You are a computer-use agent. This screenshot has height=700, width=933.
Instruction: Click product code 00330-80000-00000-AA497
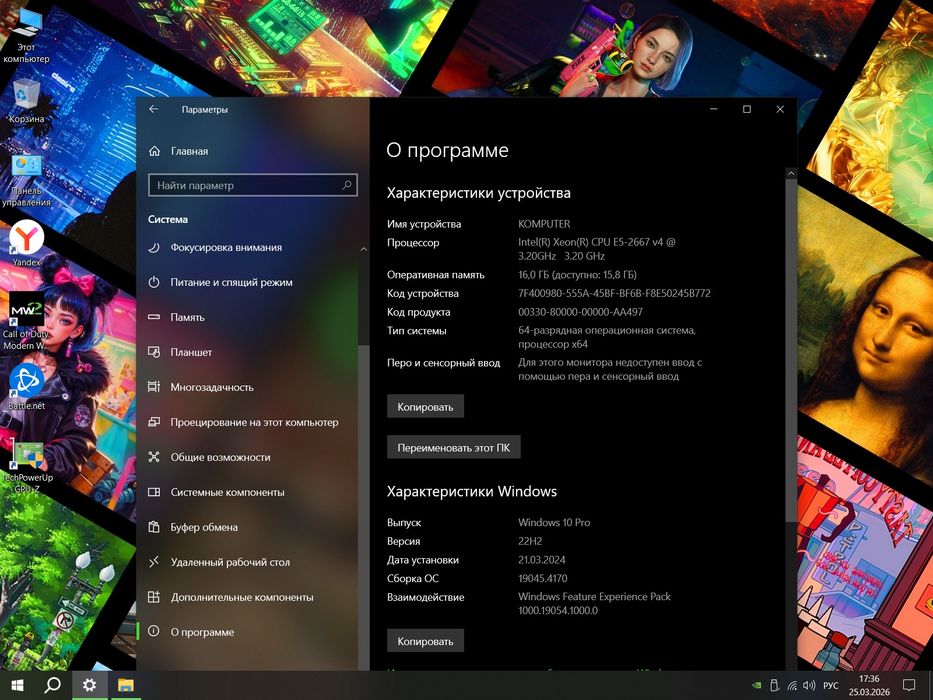point(580,312)
